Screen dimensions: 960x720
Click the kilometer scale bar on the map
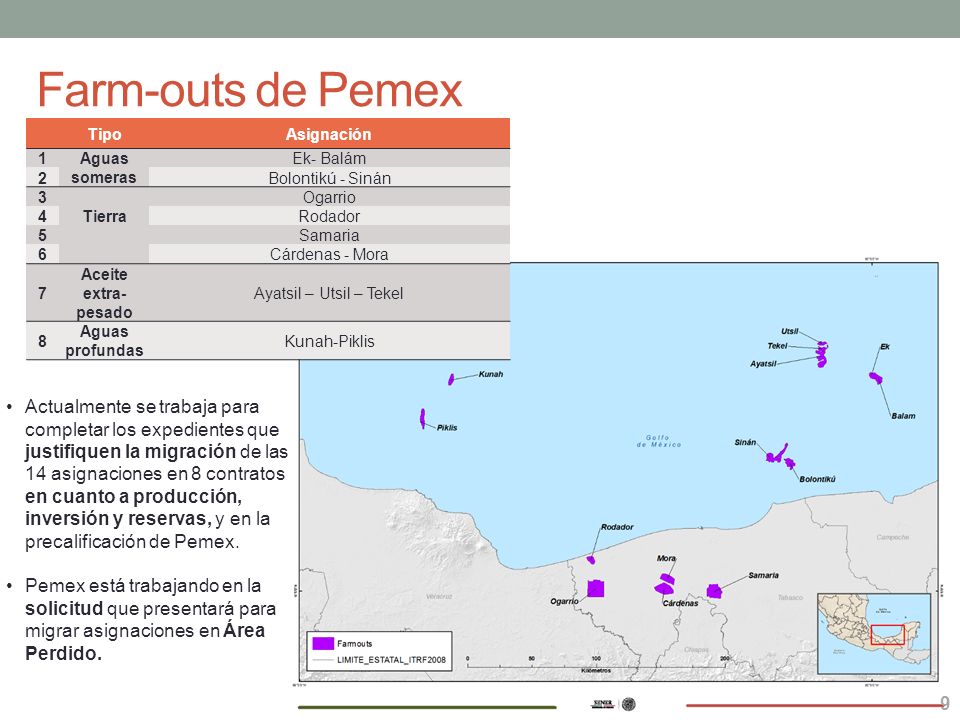click(596, 665)
